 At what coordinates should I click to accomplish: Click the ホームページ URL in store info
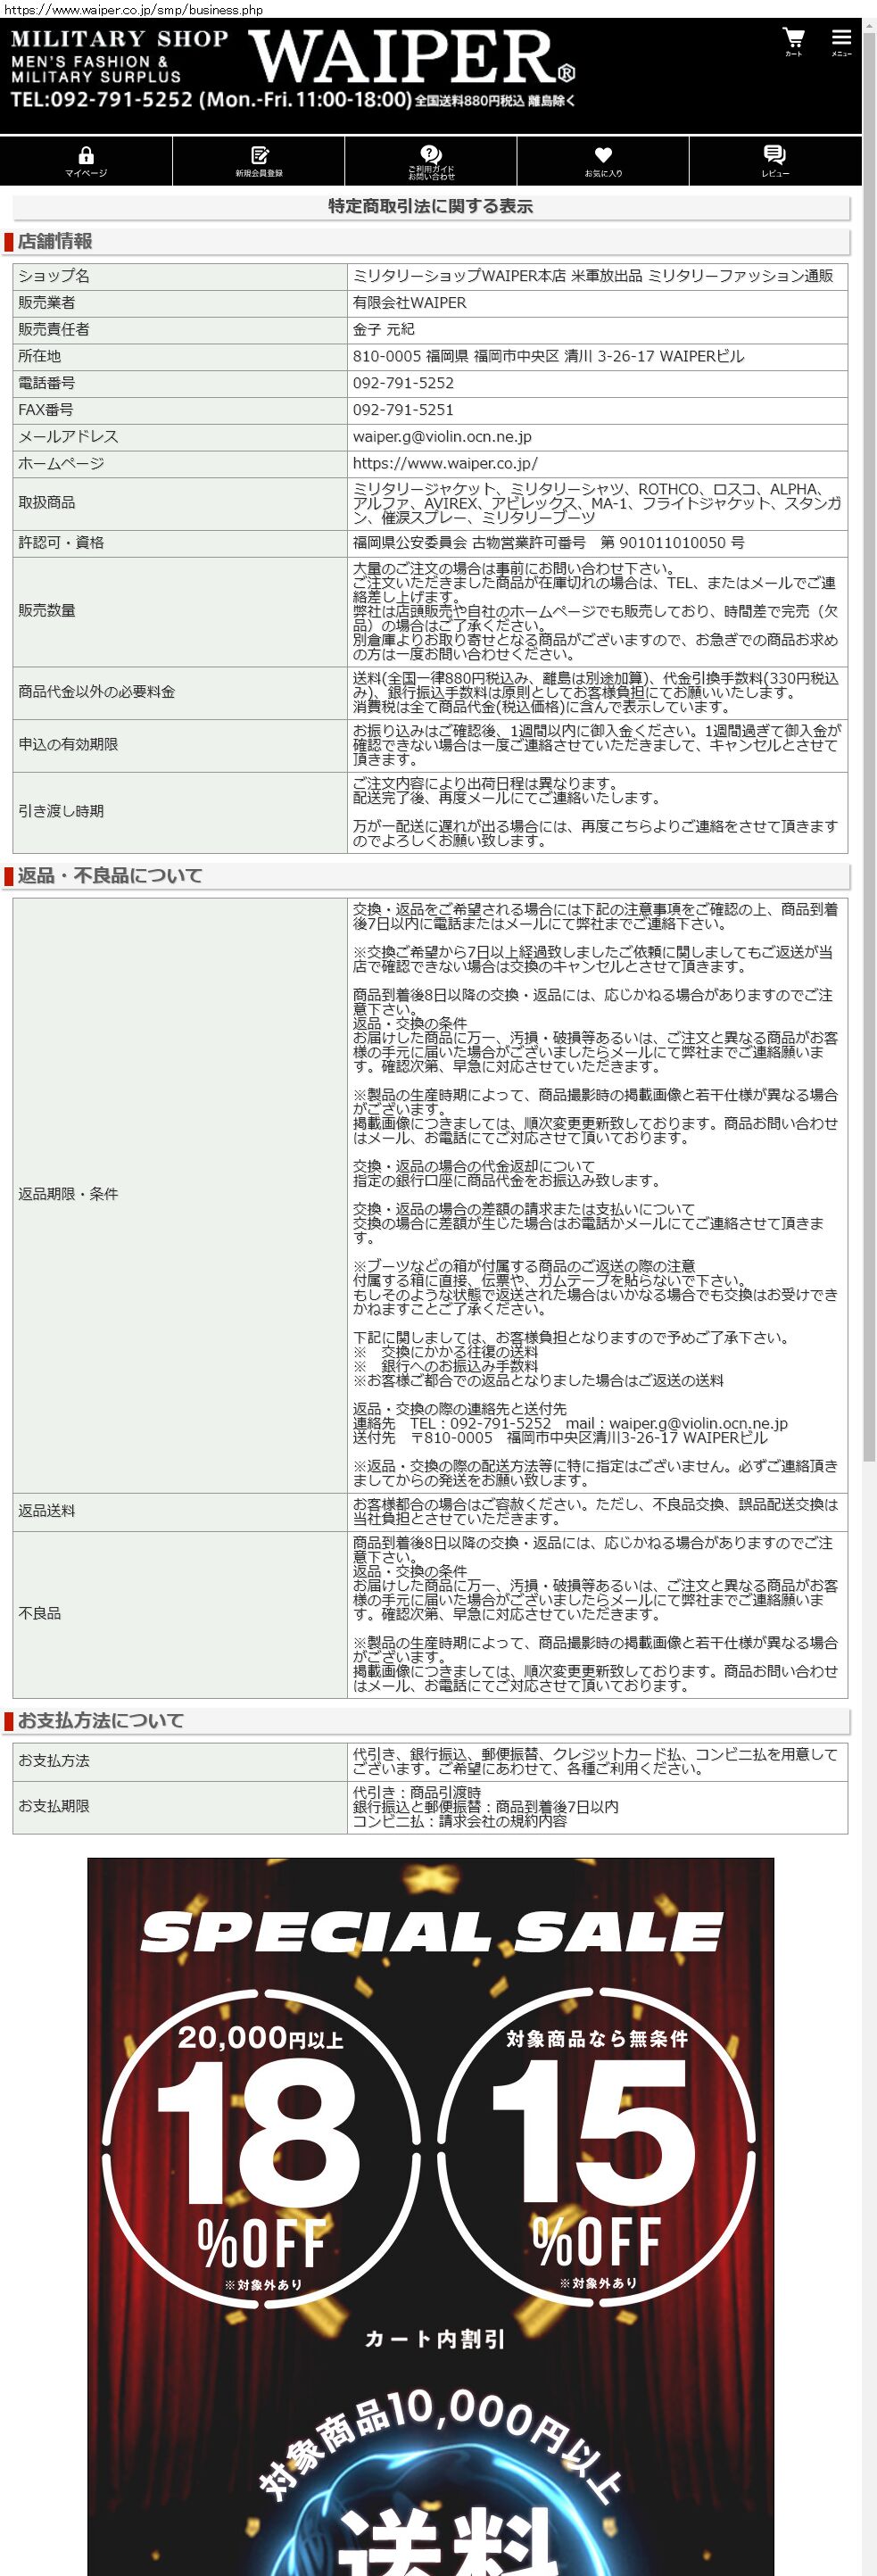click(x=445, y=463)
